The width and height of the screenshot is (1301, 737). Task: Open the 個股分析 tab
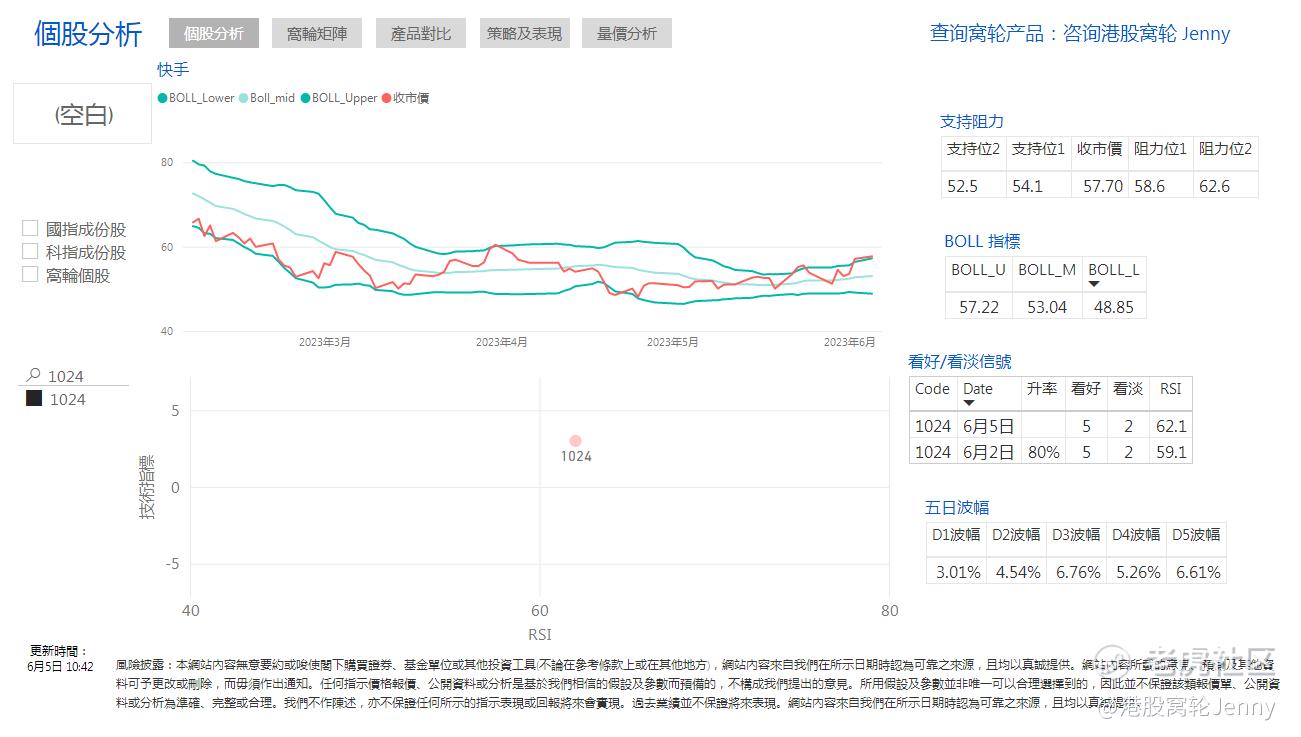click(x=213, y=33)
